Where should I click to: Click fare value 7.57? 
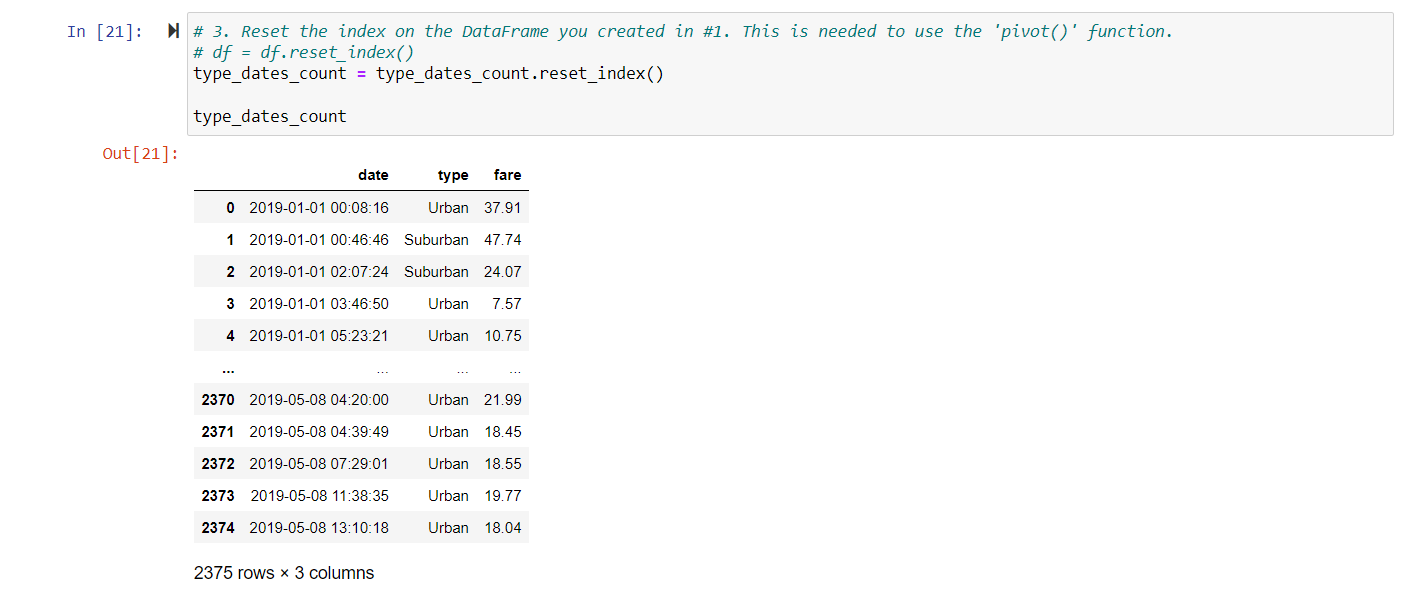point(507,304)
